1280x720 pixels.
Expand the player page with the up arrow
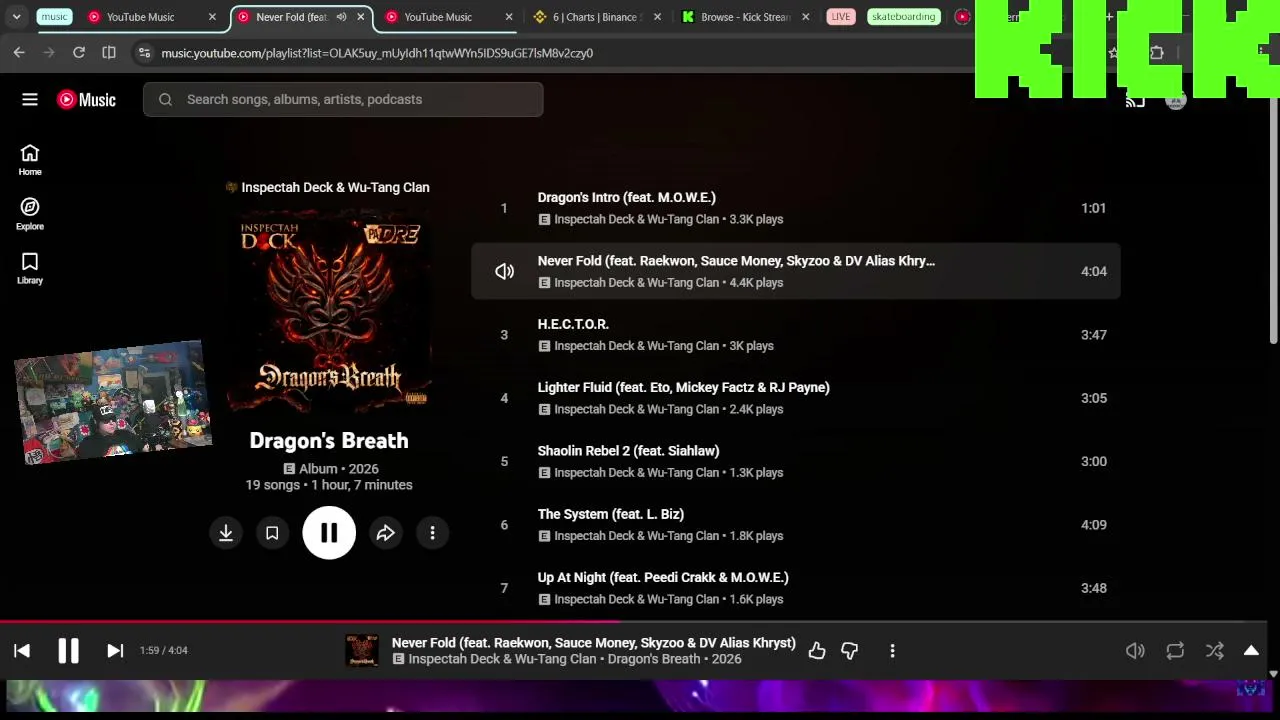[1251, 651]
